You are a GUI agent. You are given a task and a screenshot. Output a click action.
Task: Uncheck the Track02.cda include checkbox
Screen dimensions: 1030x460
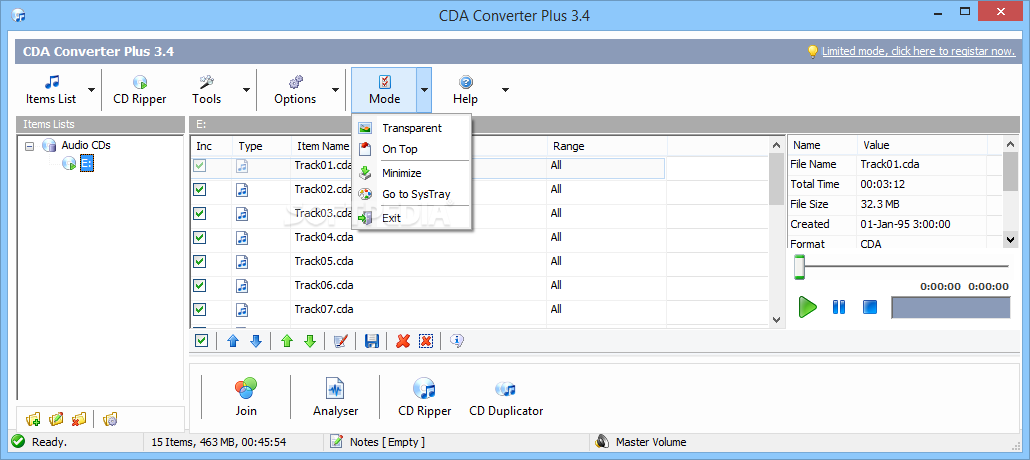(200, 189)
